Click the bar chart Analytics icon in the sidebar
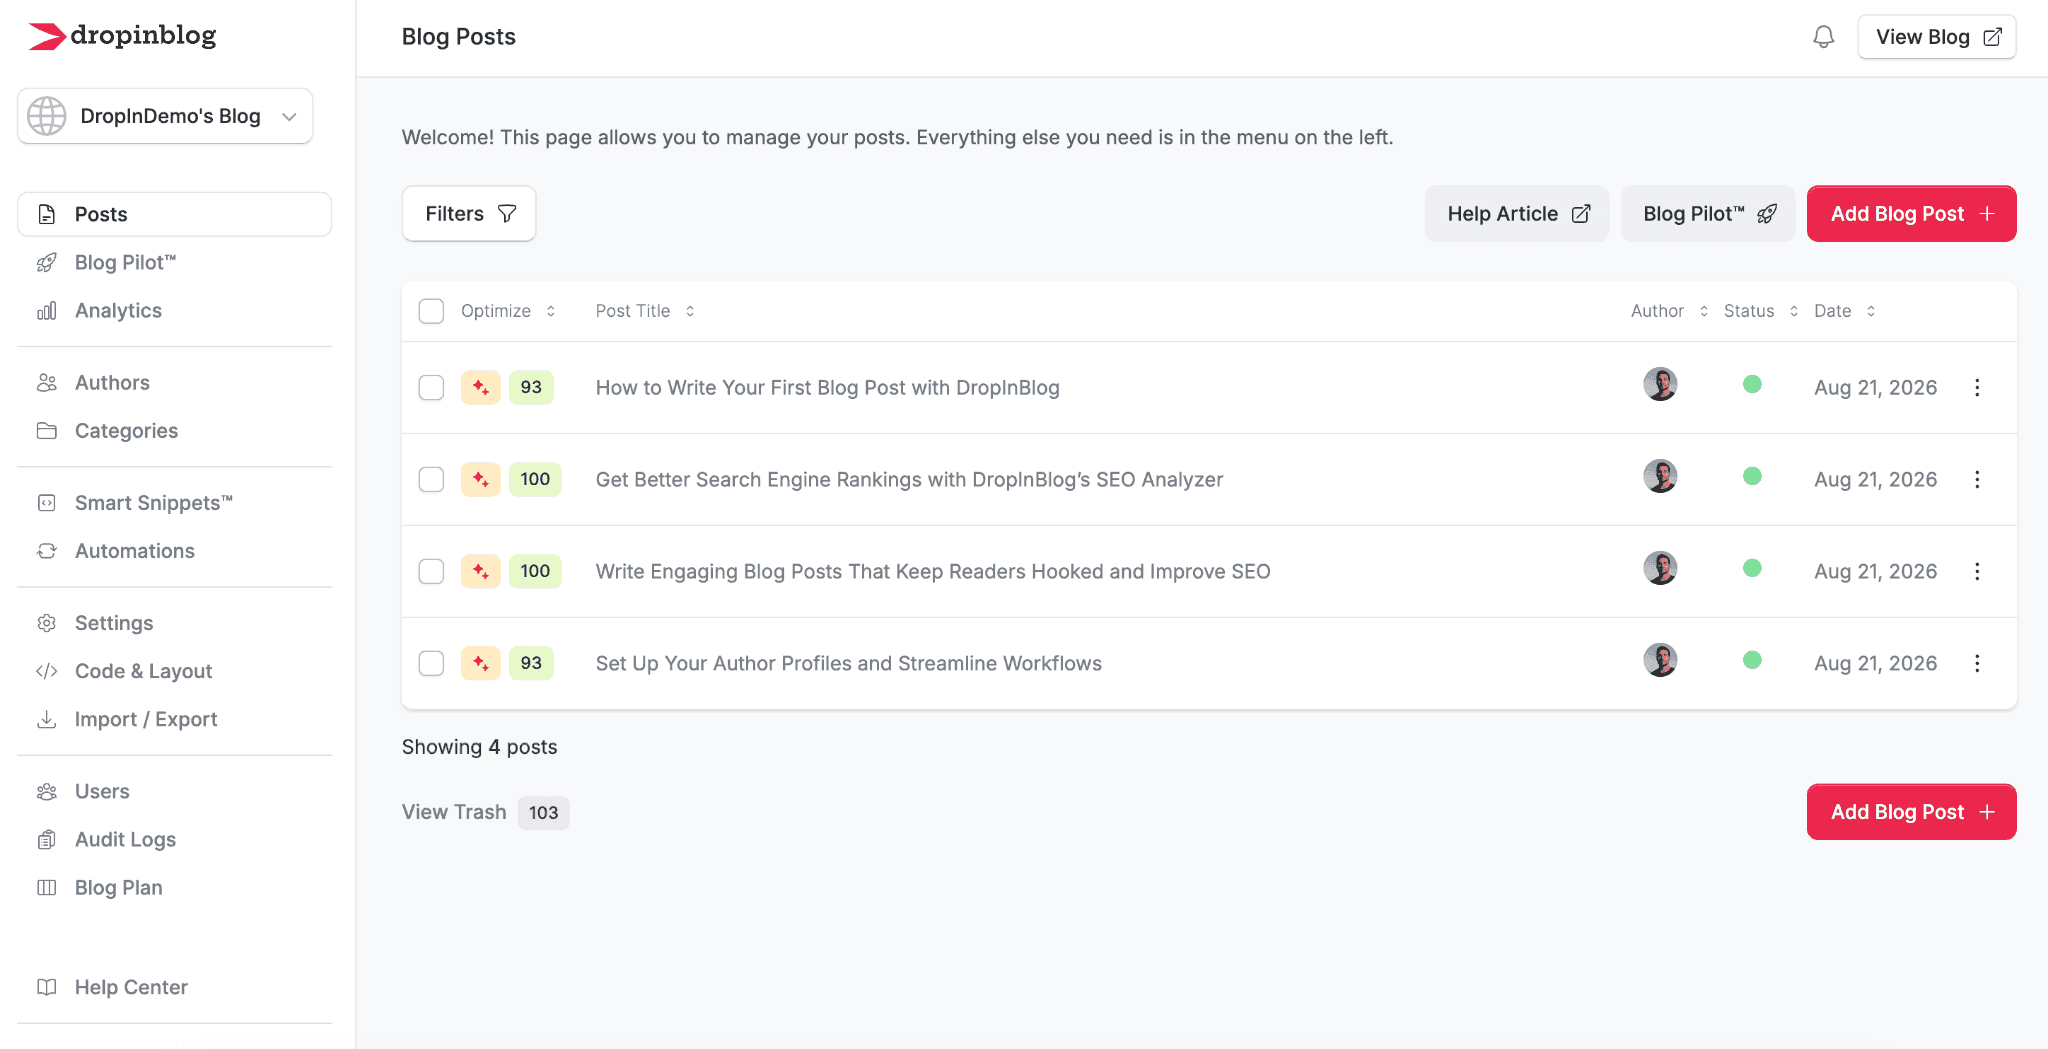2048x1049 pixels. coord(47,311)
